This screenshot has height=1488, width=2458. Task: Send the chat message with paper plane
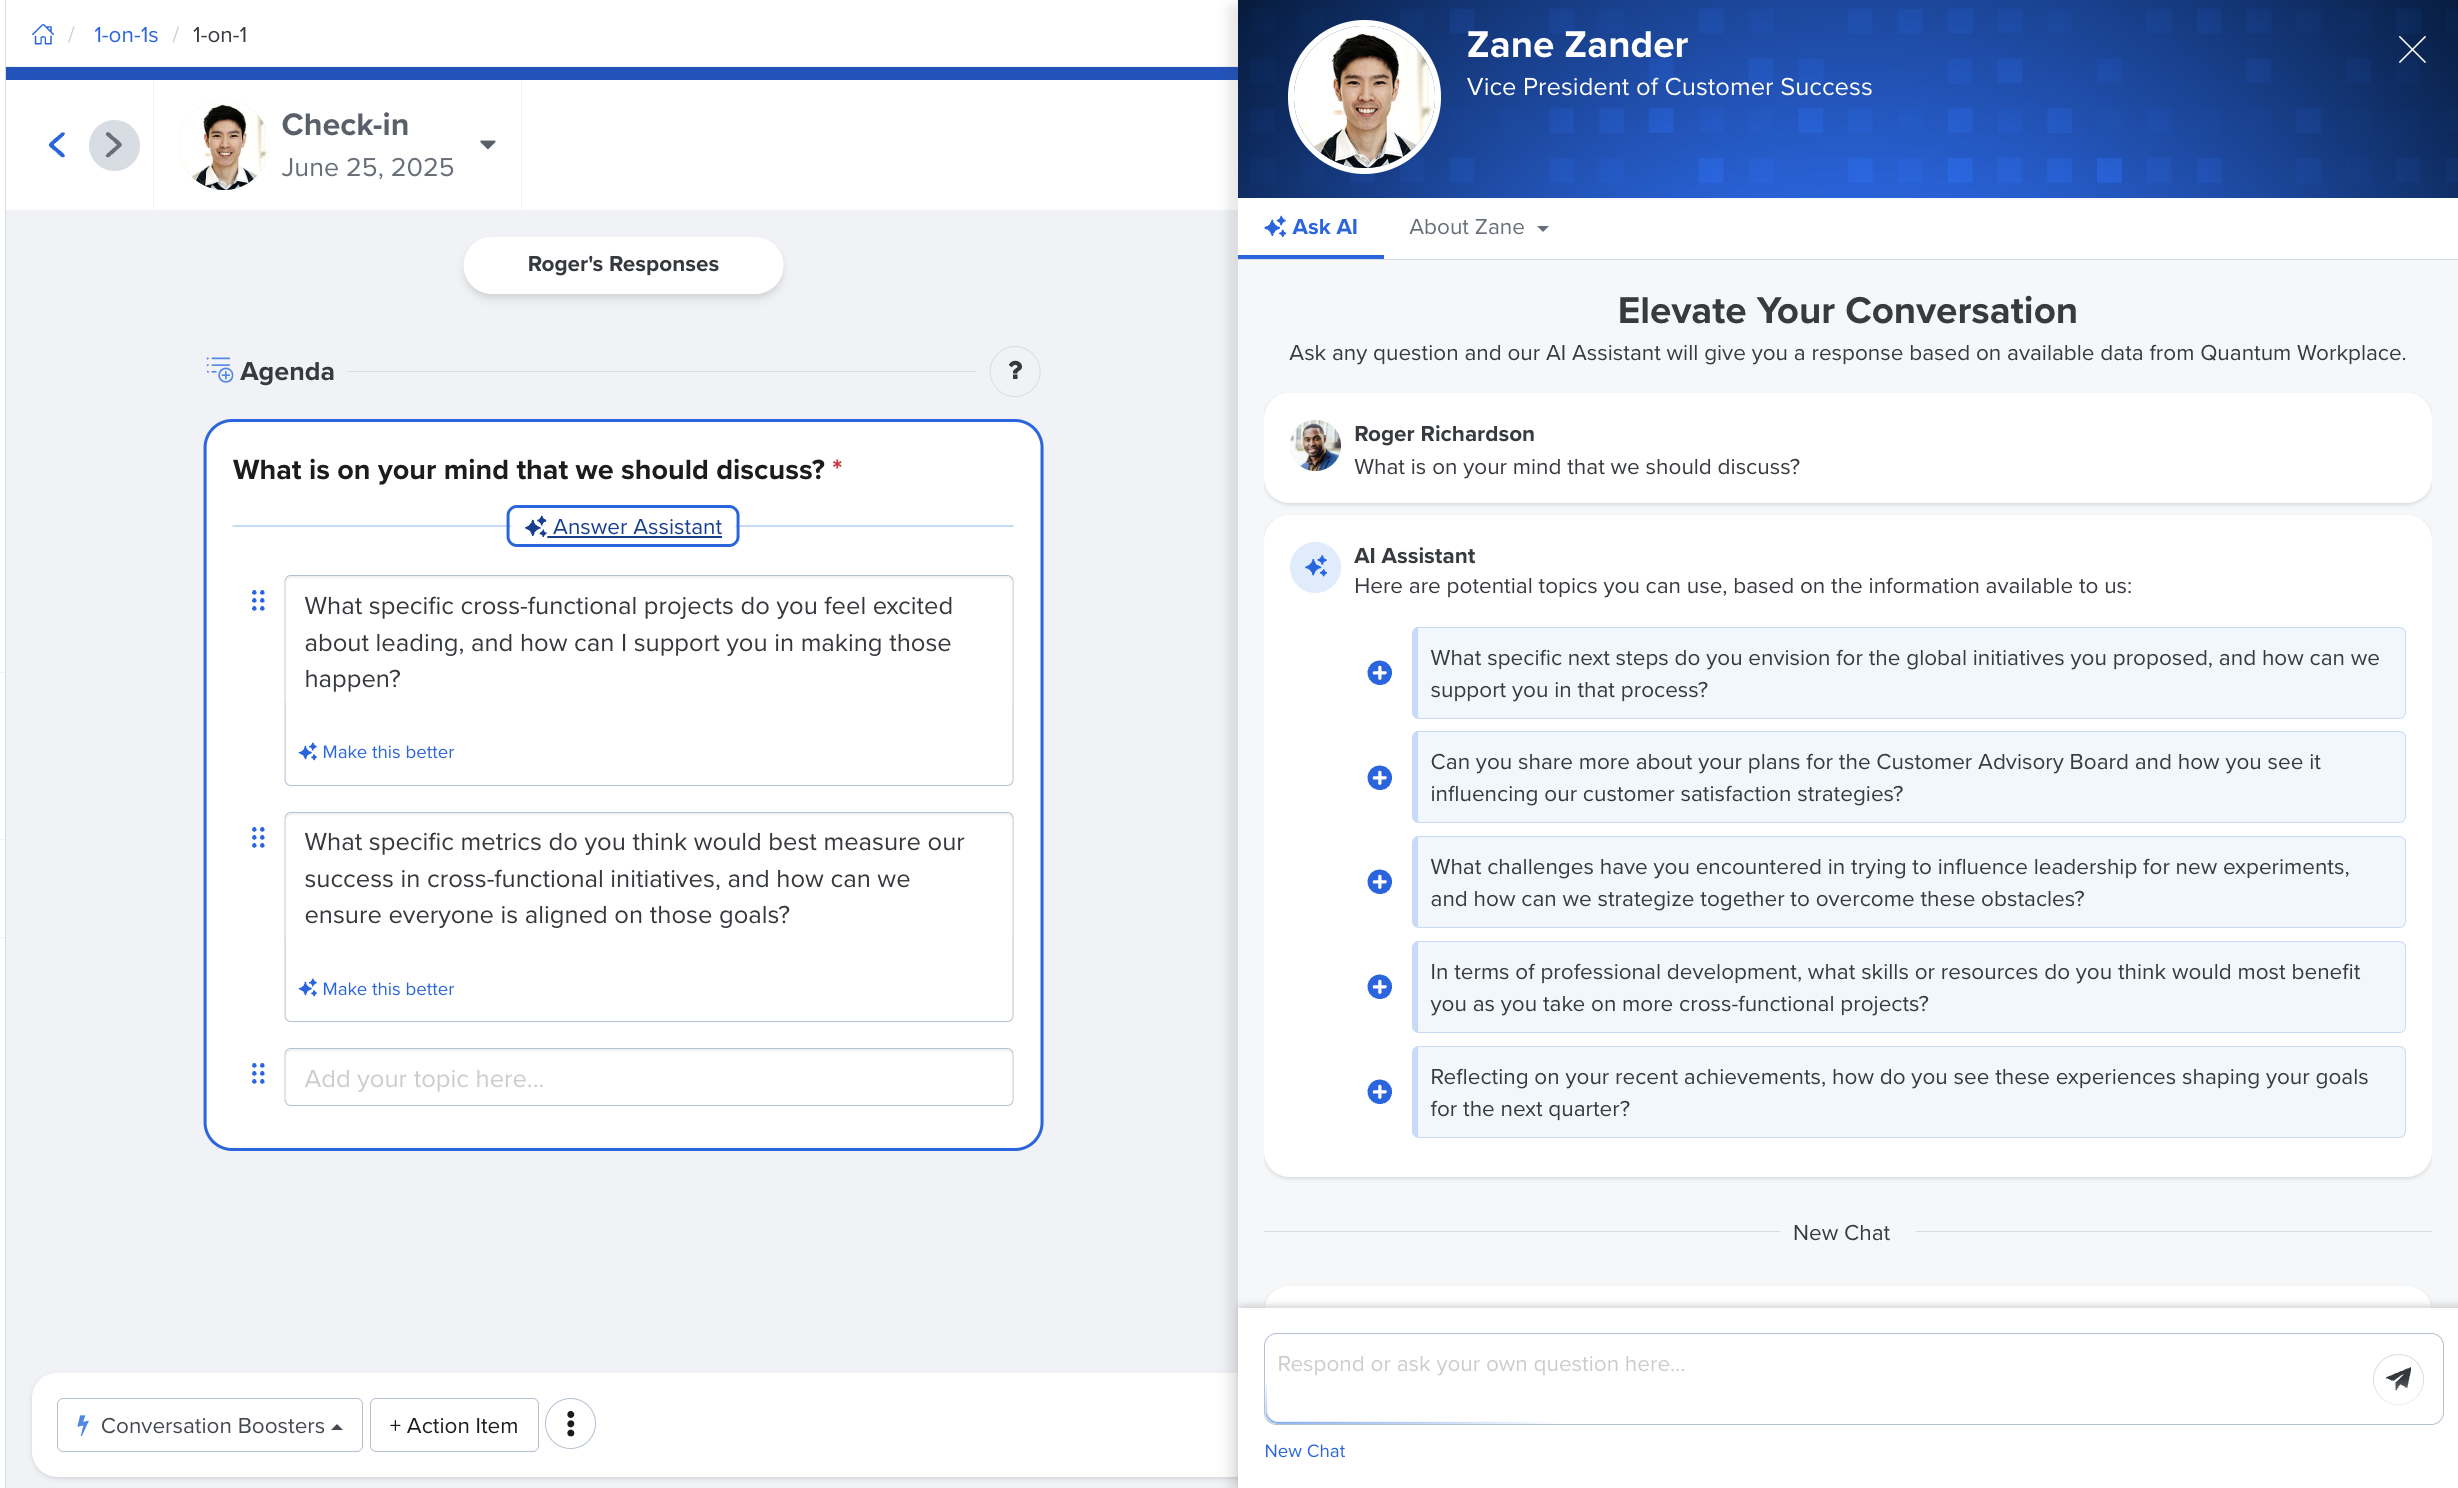(2398, 1378)
